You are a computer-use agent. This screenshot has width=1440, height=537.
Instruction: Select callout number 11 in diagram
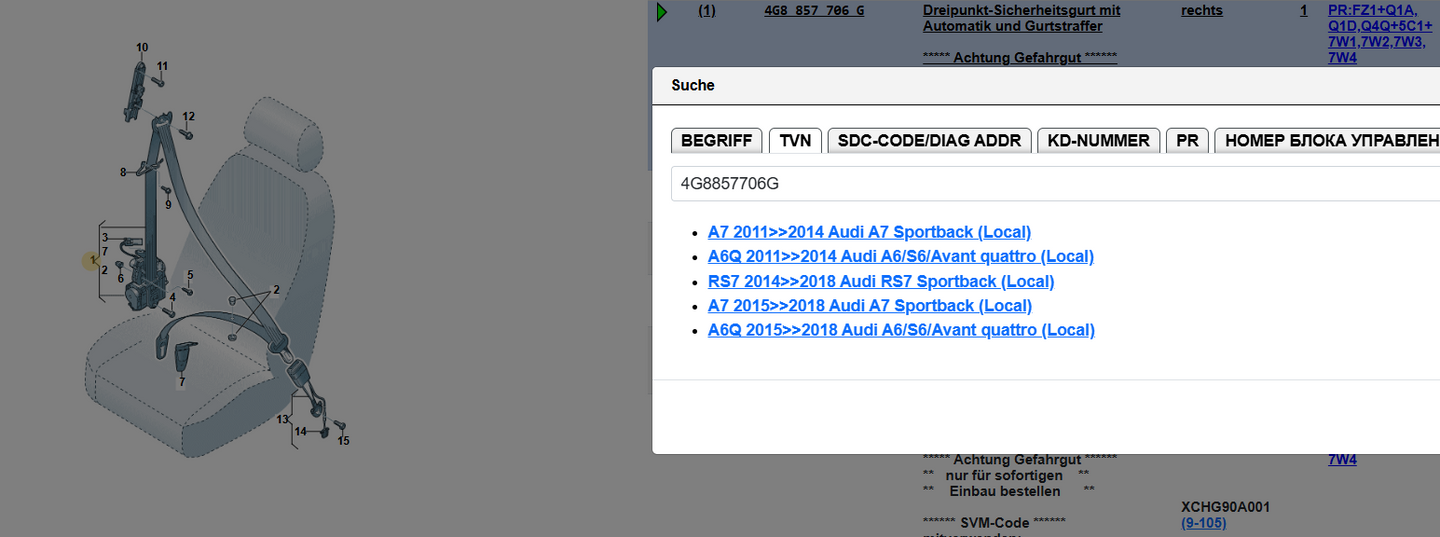click(162, 66)
